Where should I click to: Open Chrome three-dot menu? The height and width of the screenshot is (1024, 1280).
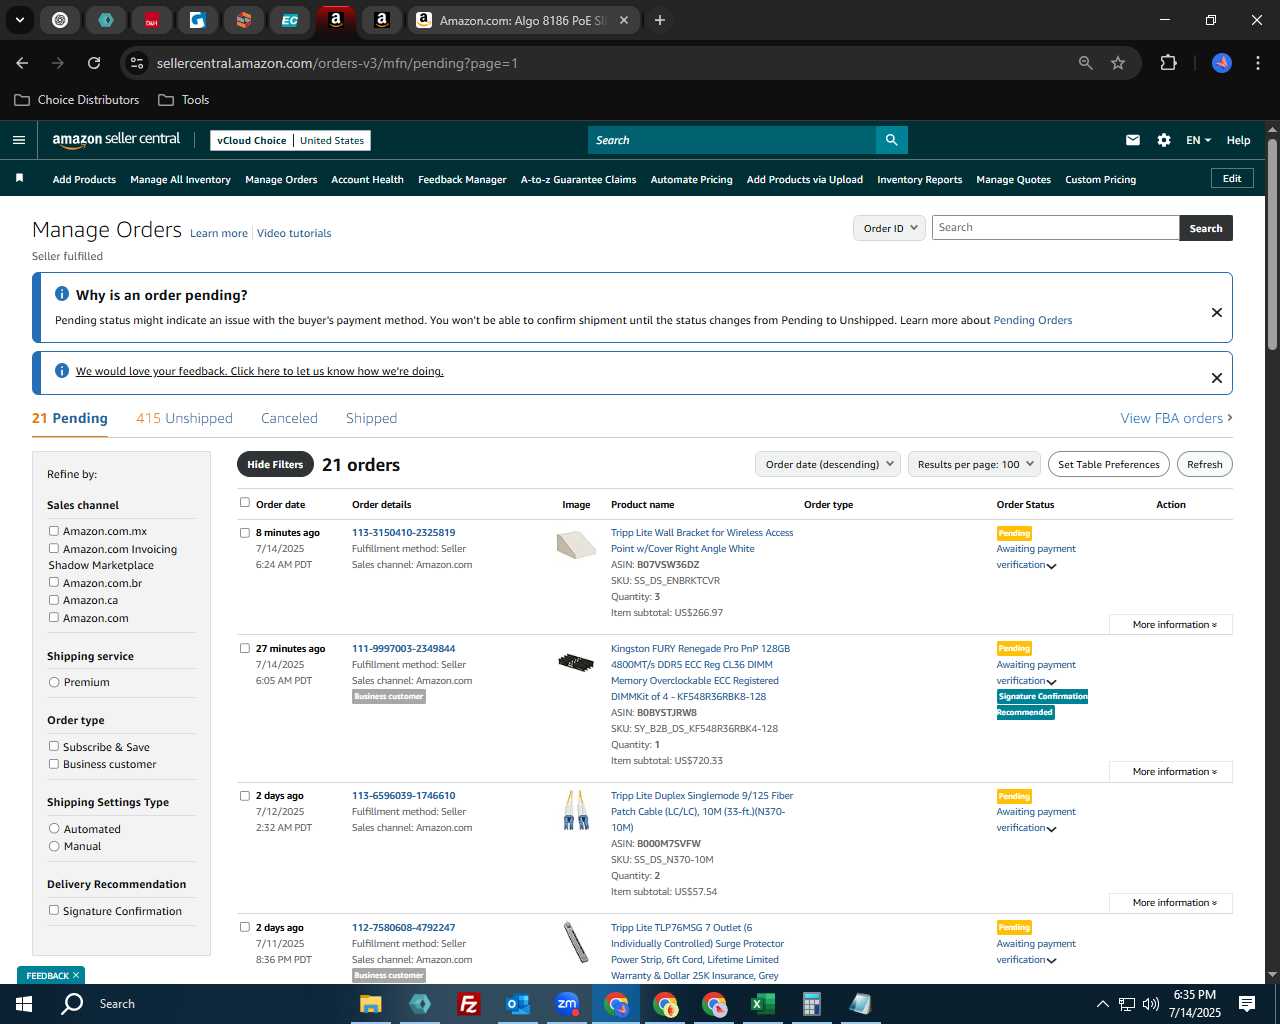tap(1256, 63)
